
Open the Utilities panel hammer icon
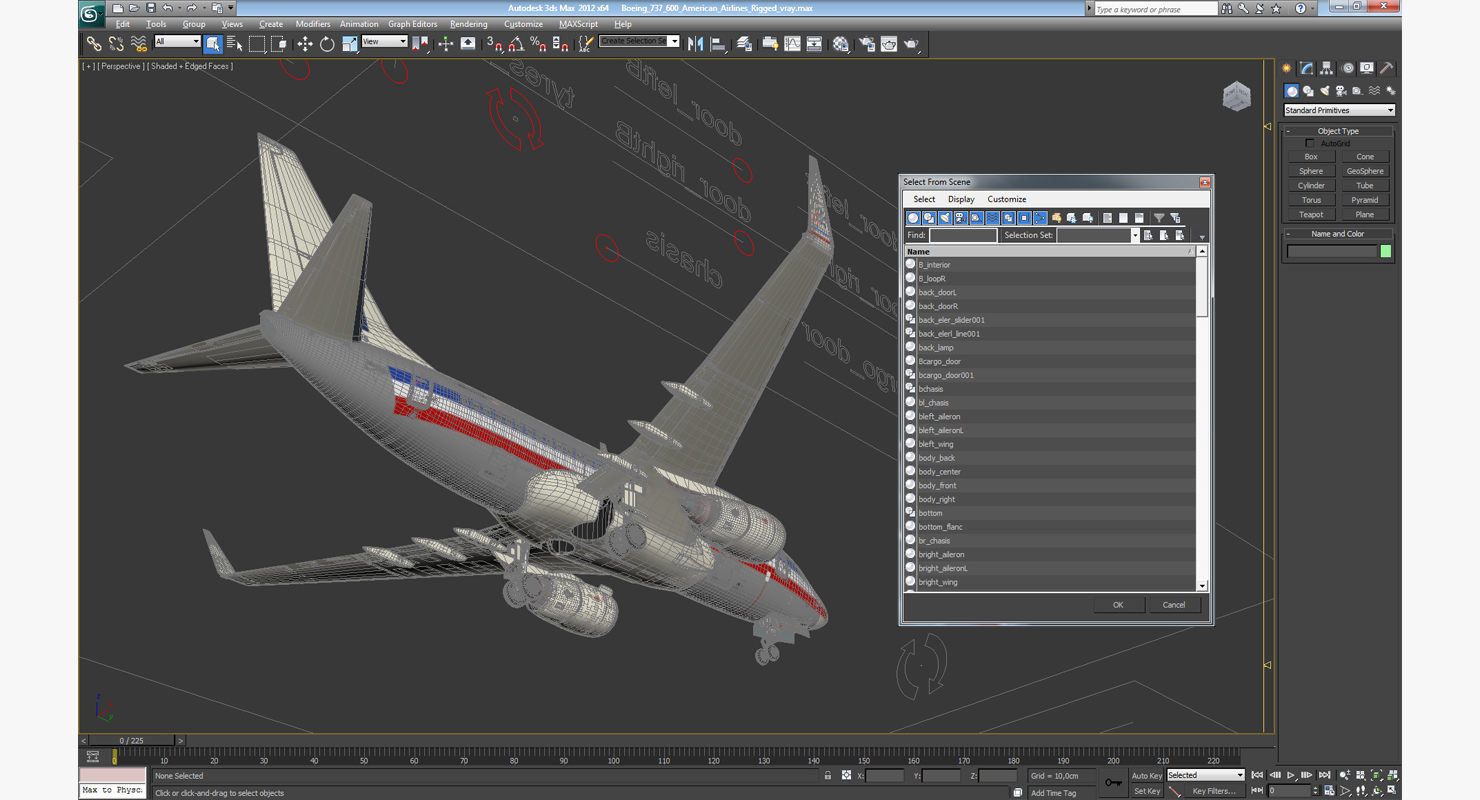coord(1387,68)
